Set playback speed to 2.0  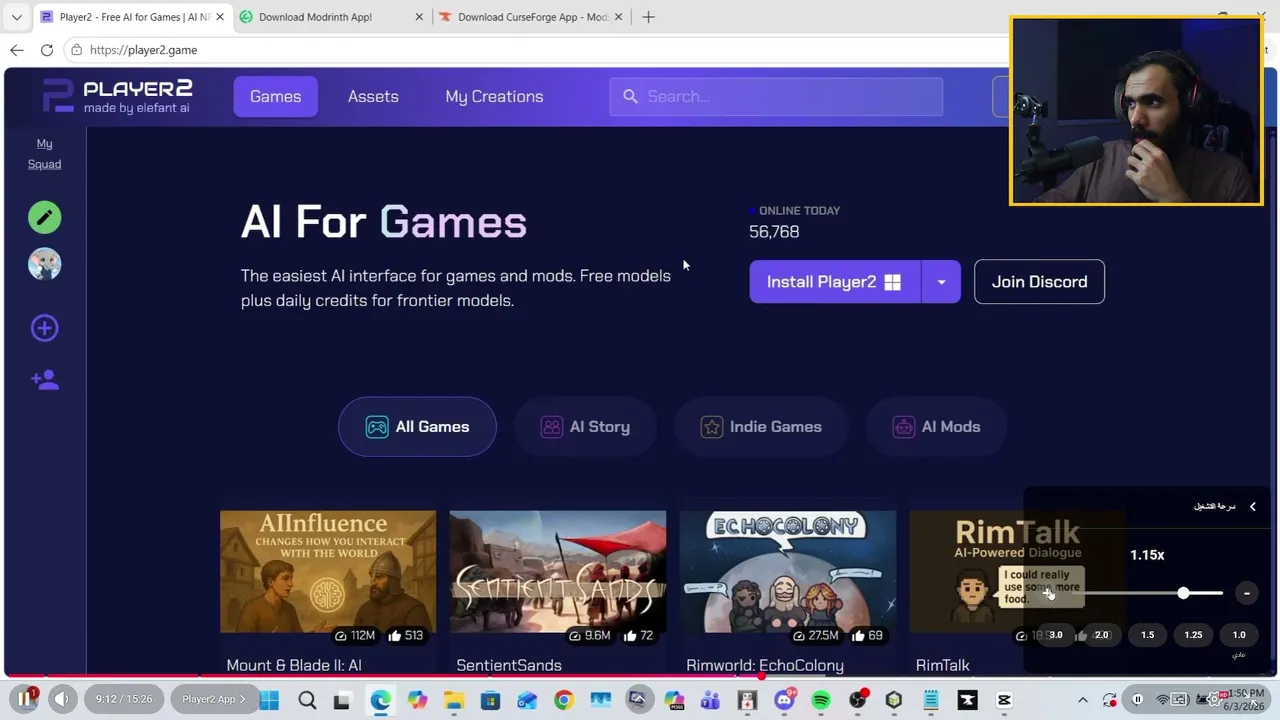tap(1101, 635)
